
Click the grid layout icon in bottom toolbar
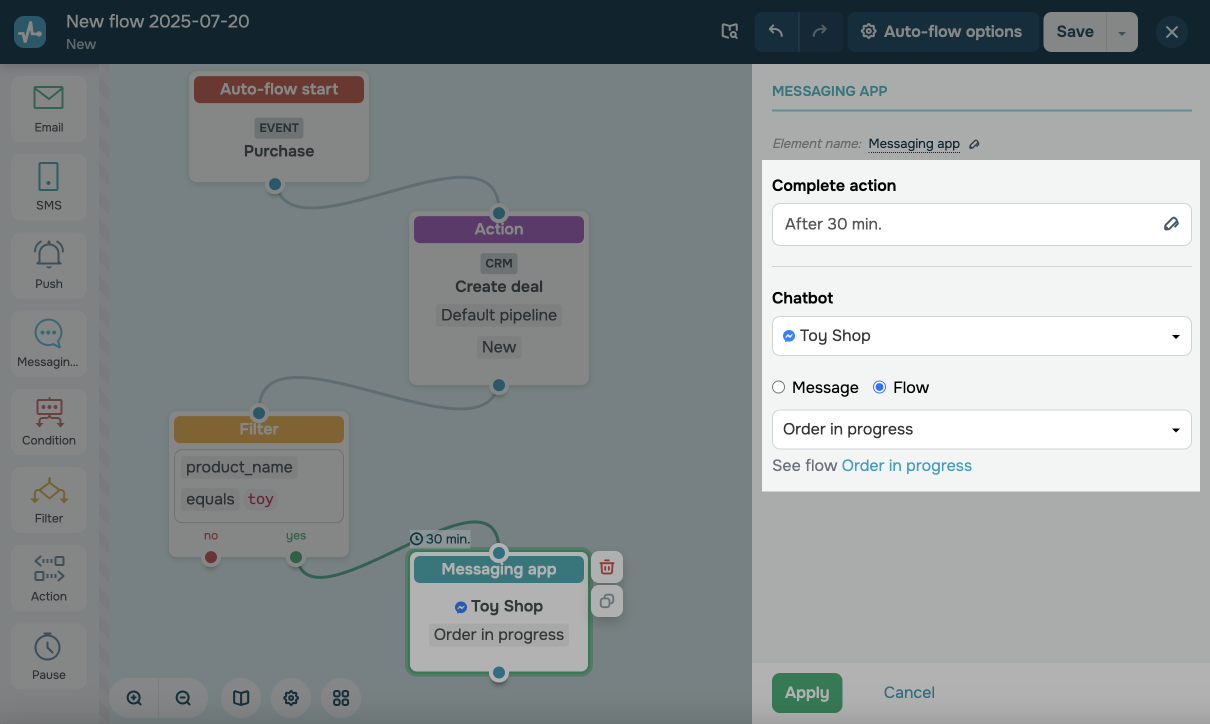341,698
